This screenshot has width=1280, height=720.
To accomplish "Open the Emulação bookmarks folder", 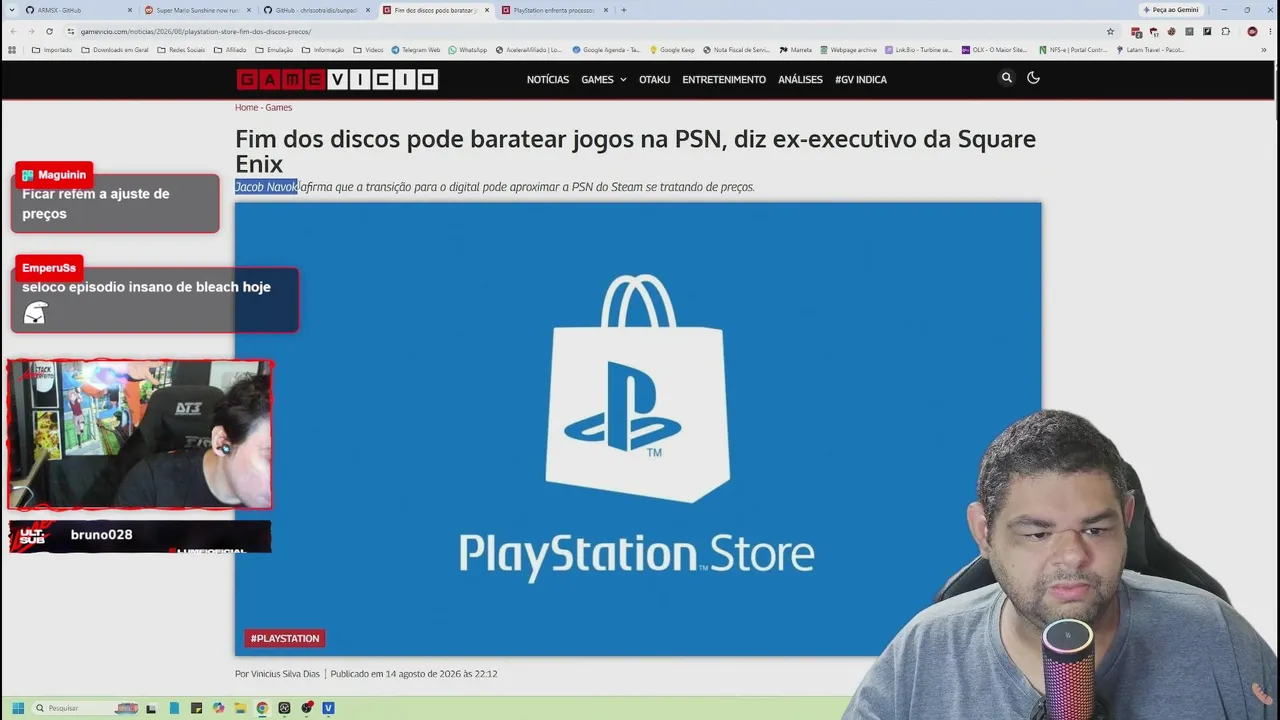I will [x=274, y=50].
